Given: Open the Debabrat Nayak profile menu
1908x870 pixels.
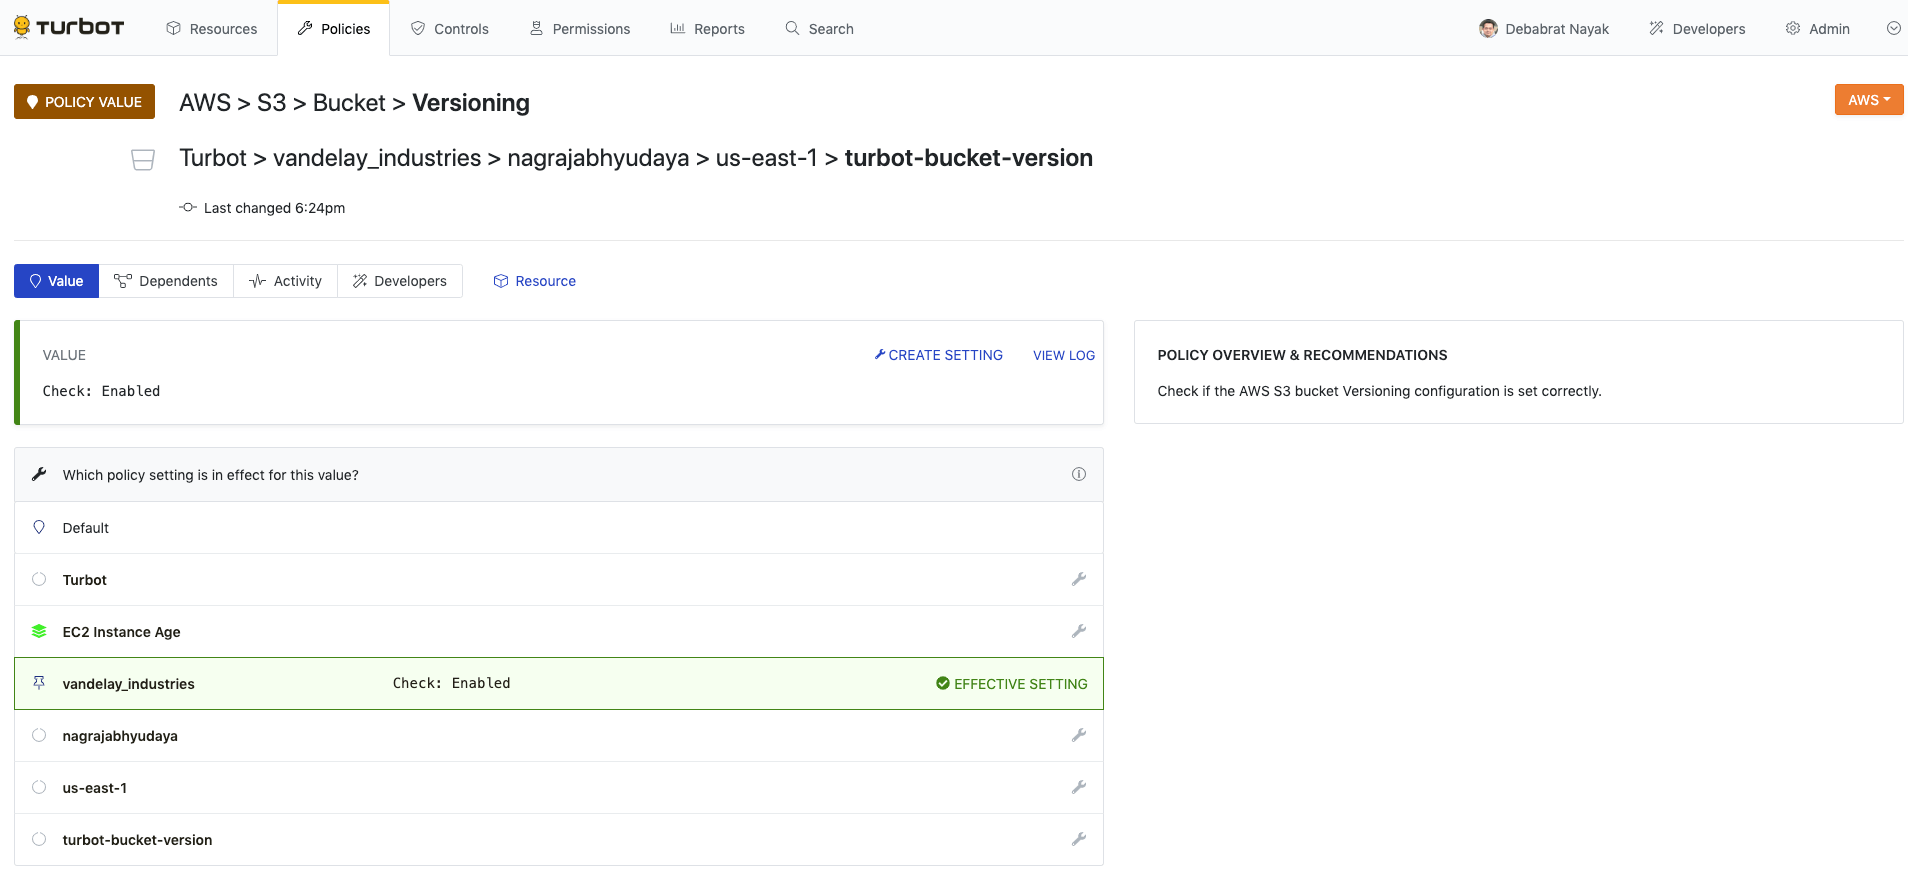Looking at the screenshot, I should tap(1544, 29).
